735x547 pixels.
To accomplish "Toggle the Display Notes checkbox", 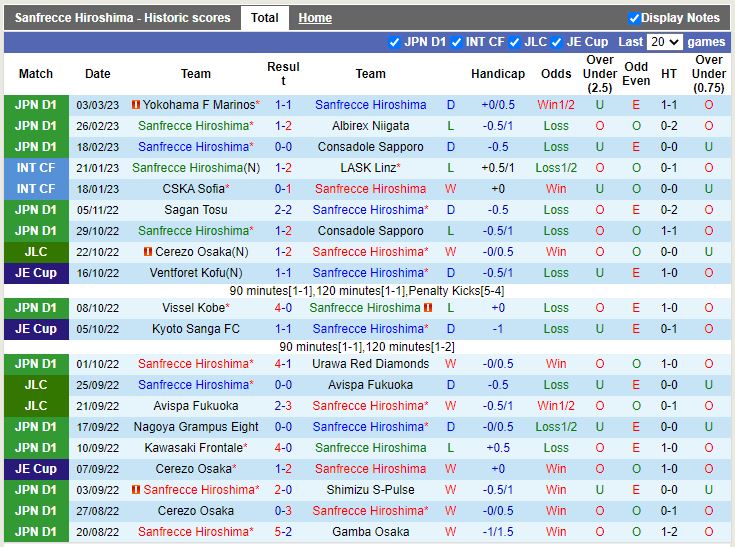I will pyautogui.click(x=634, y=18).
